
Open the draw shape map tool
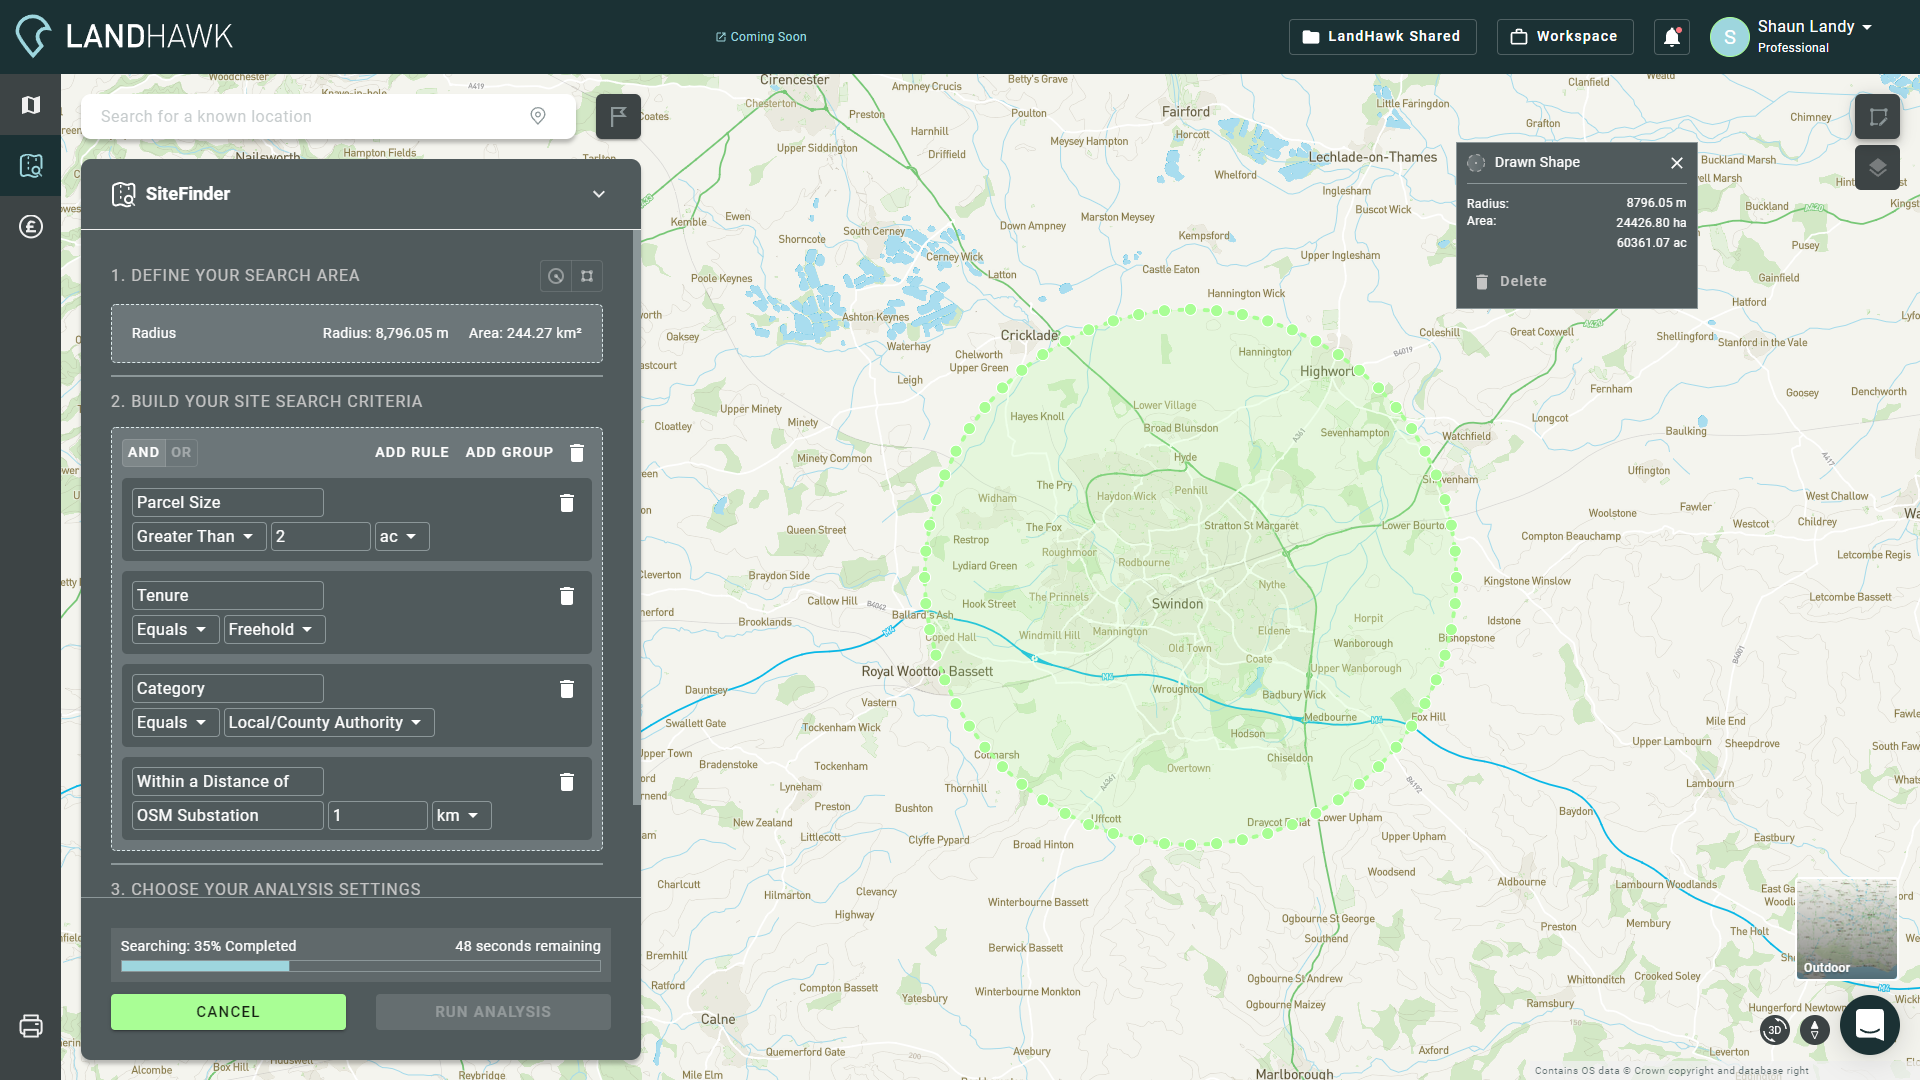click(x=1877, y=117)
